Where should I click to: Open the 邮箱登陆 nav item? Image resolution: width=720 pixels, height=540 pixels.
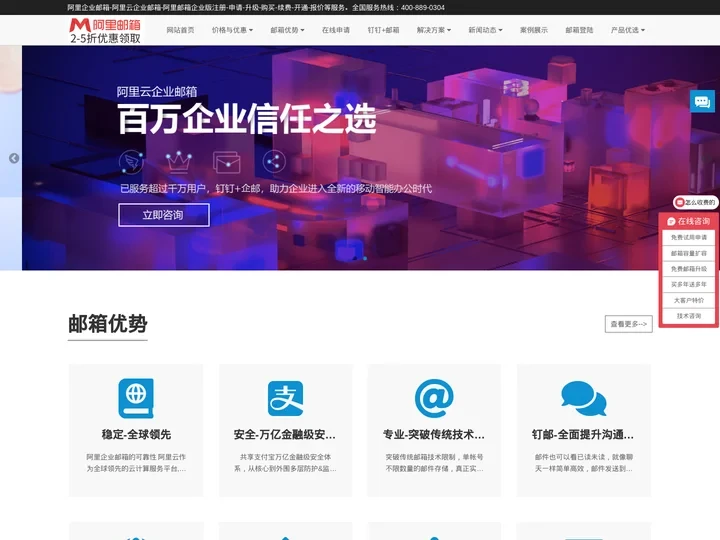(x=579, y=30)
